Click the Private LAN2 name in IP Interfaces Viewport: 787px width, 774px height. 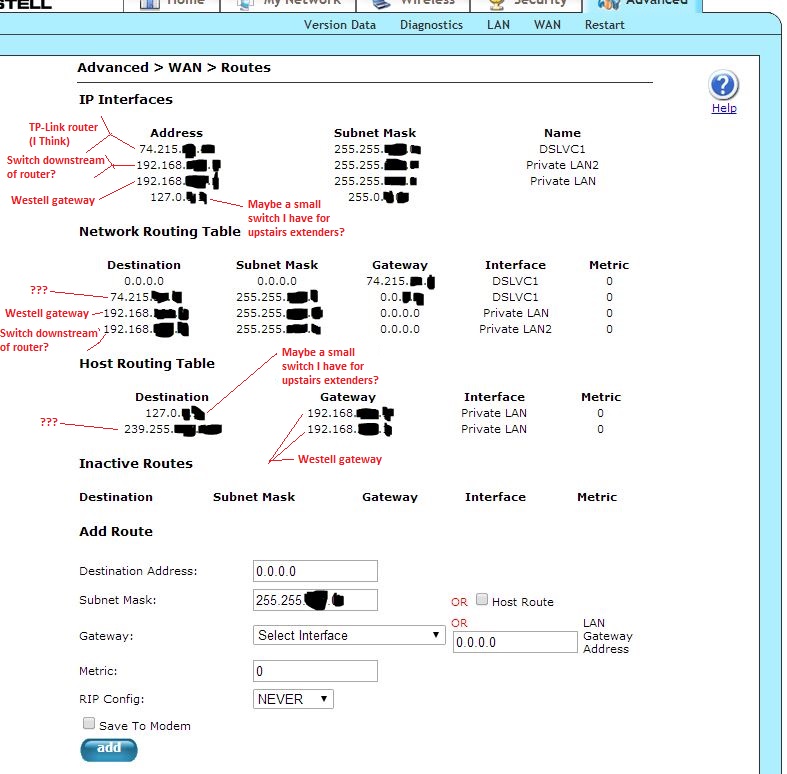(x=562, y=165)
